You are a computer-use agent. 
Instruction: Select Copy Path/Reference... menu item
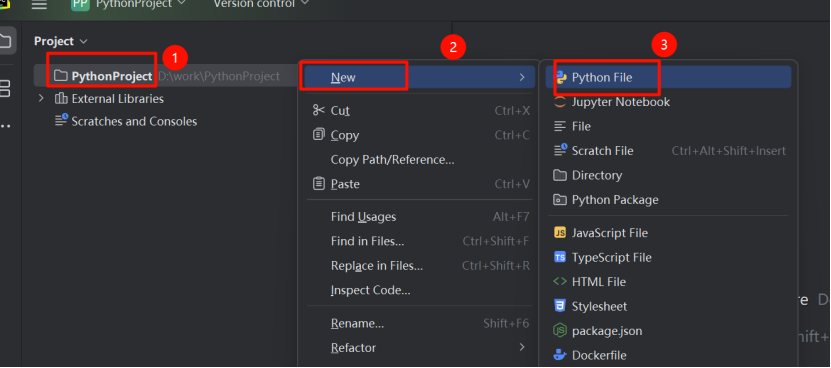420,160
